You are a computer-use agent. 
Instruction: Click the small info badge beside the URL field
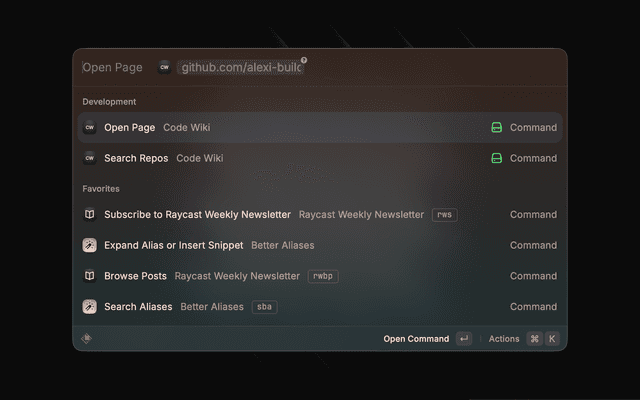pyautogui.click(x=304, y=60)
